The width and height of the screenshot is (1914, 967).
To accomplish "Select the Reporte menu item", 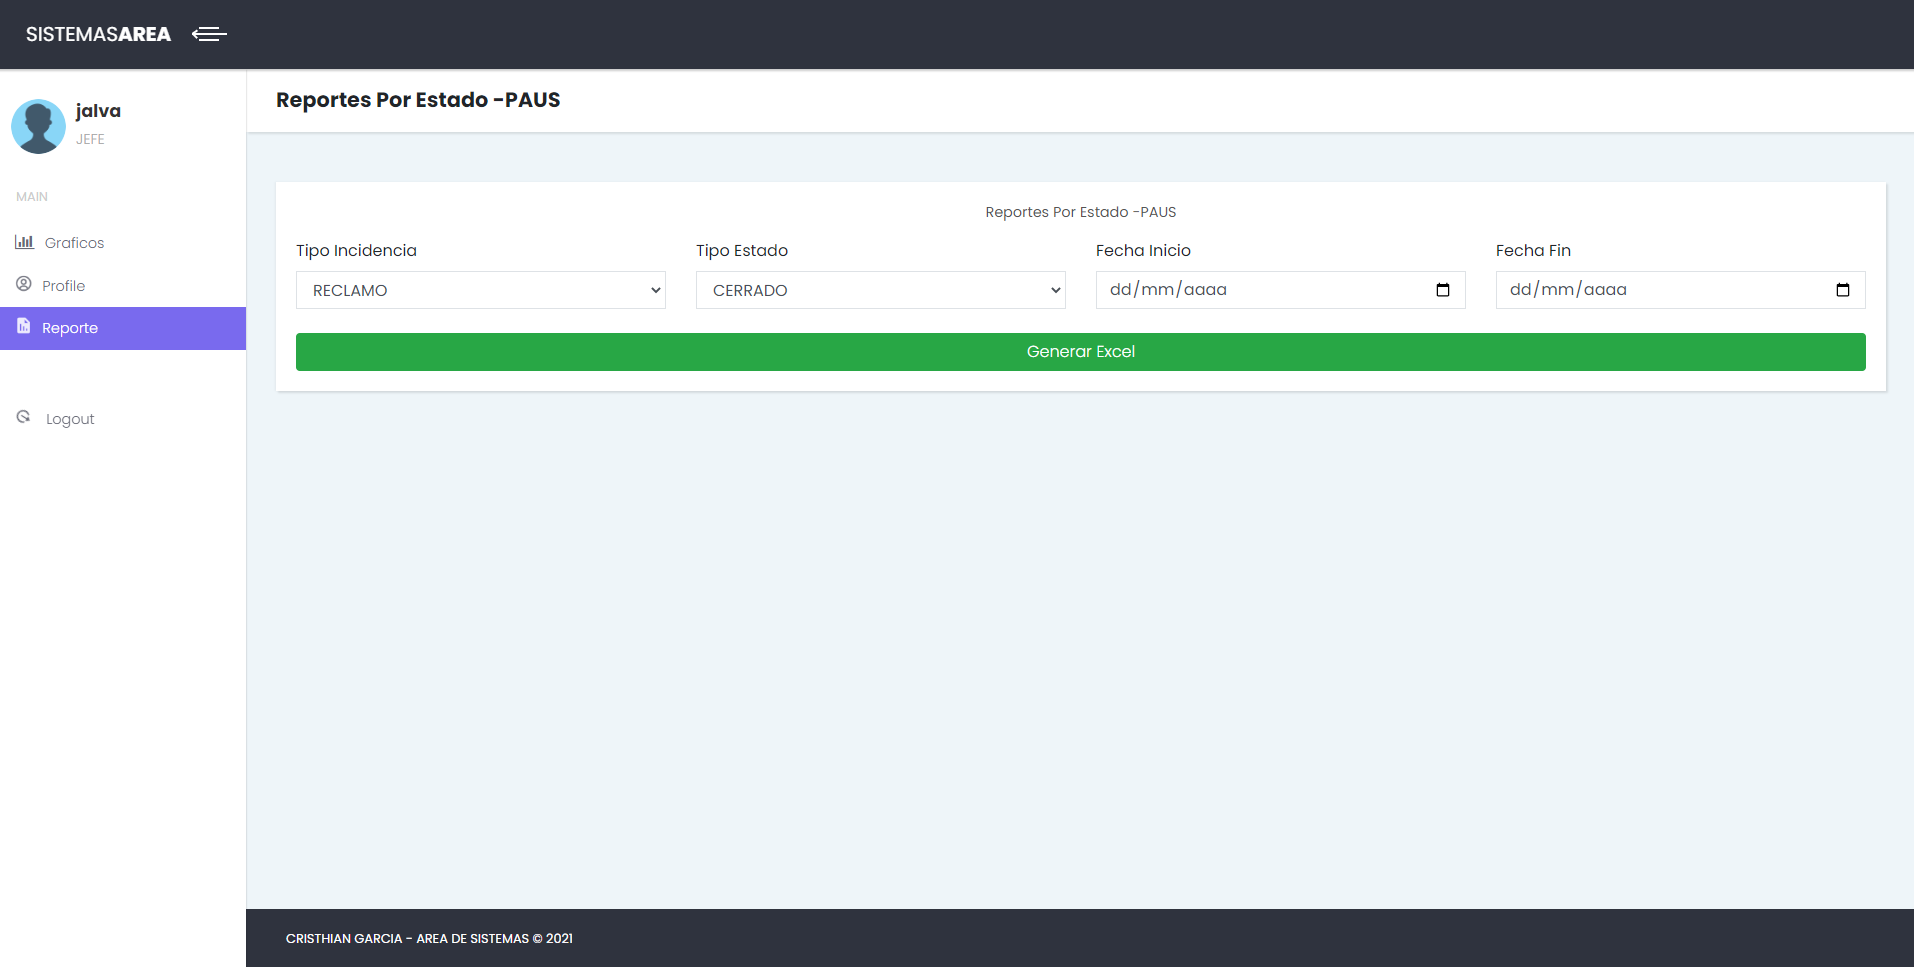I will click(x=68, y=327).
